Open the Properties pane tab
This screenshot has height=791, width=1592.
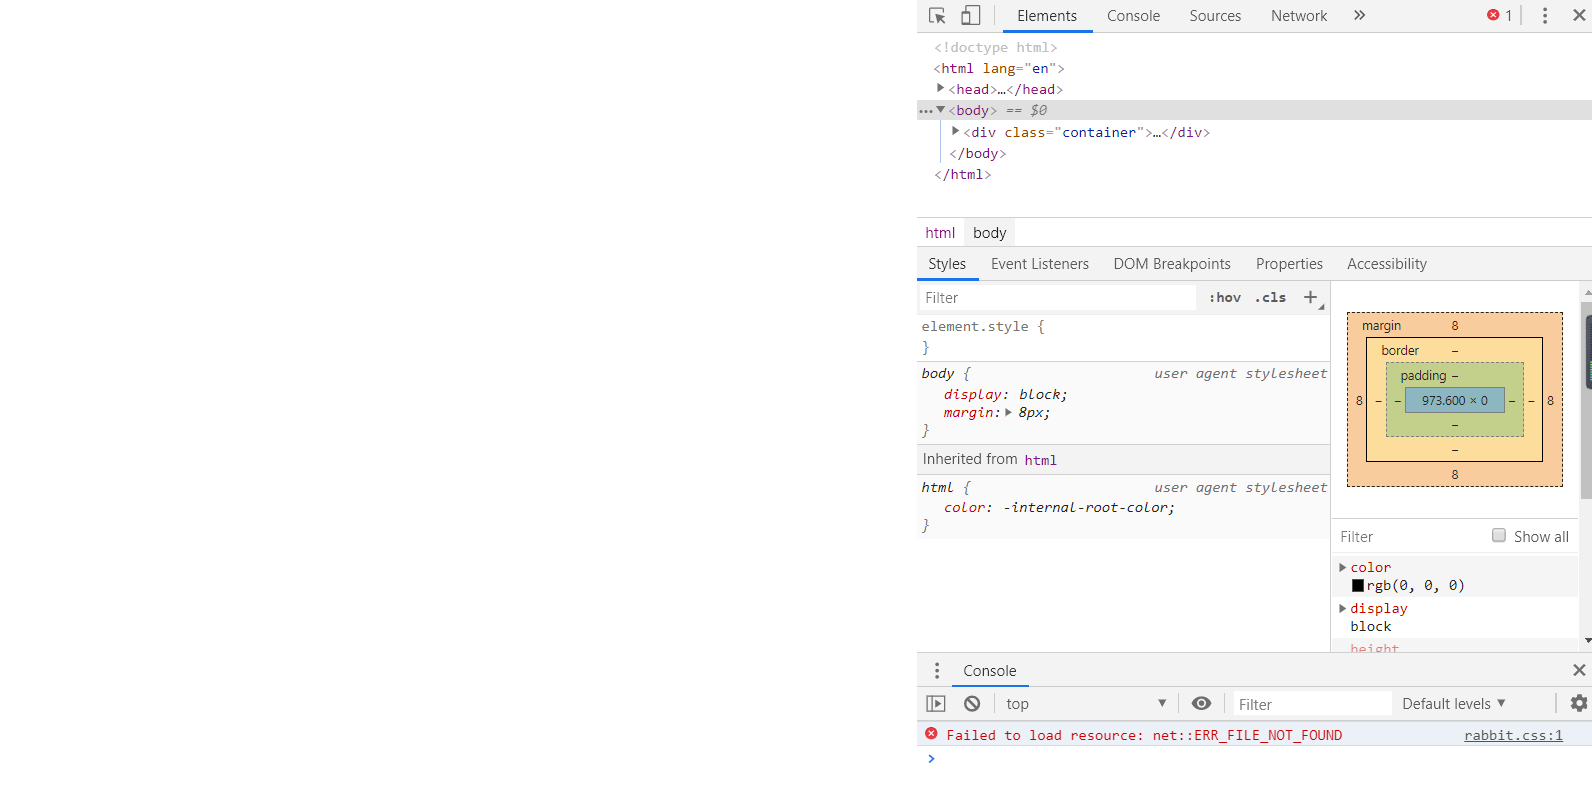pyautogui.click(x=1289, y=264)
